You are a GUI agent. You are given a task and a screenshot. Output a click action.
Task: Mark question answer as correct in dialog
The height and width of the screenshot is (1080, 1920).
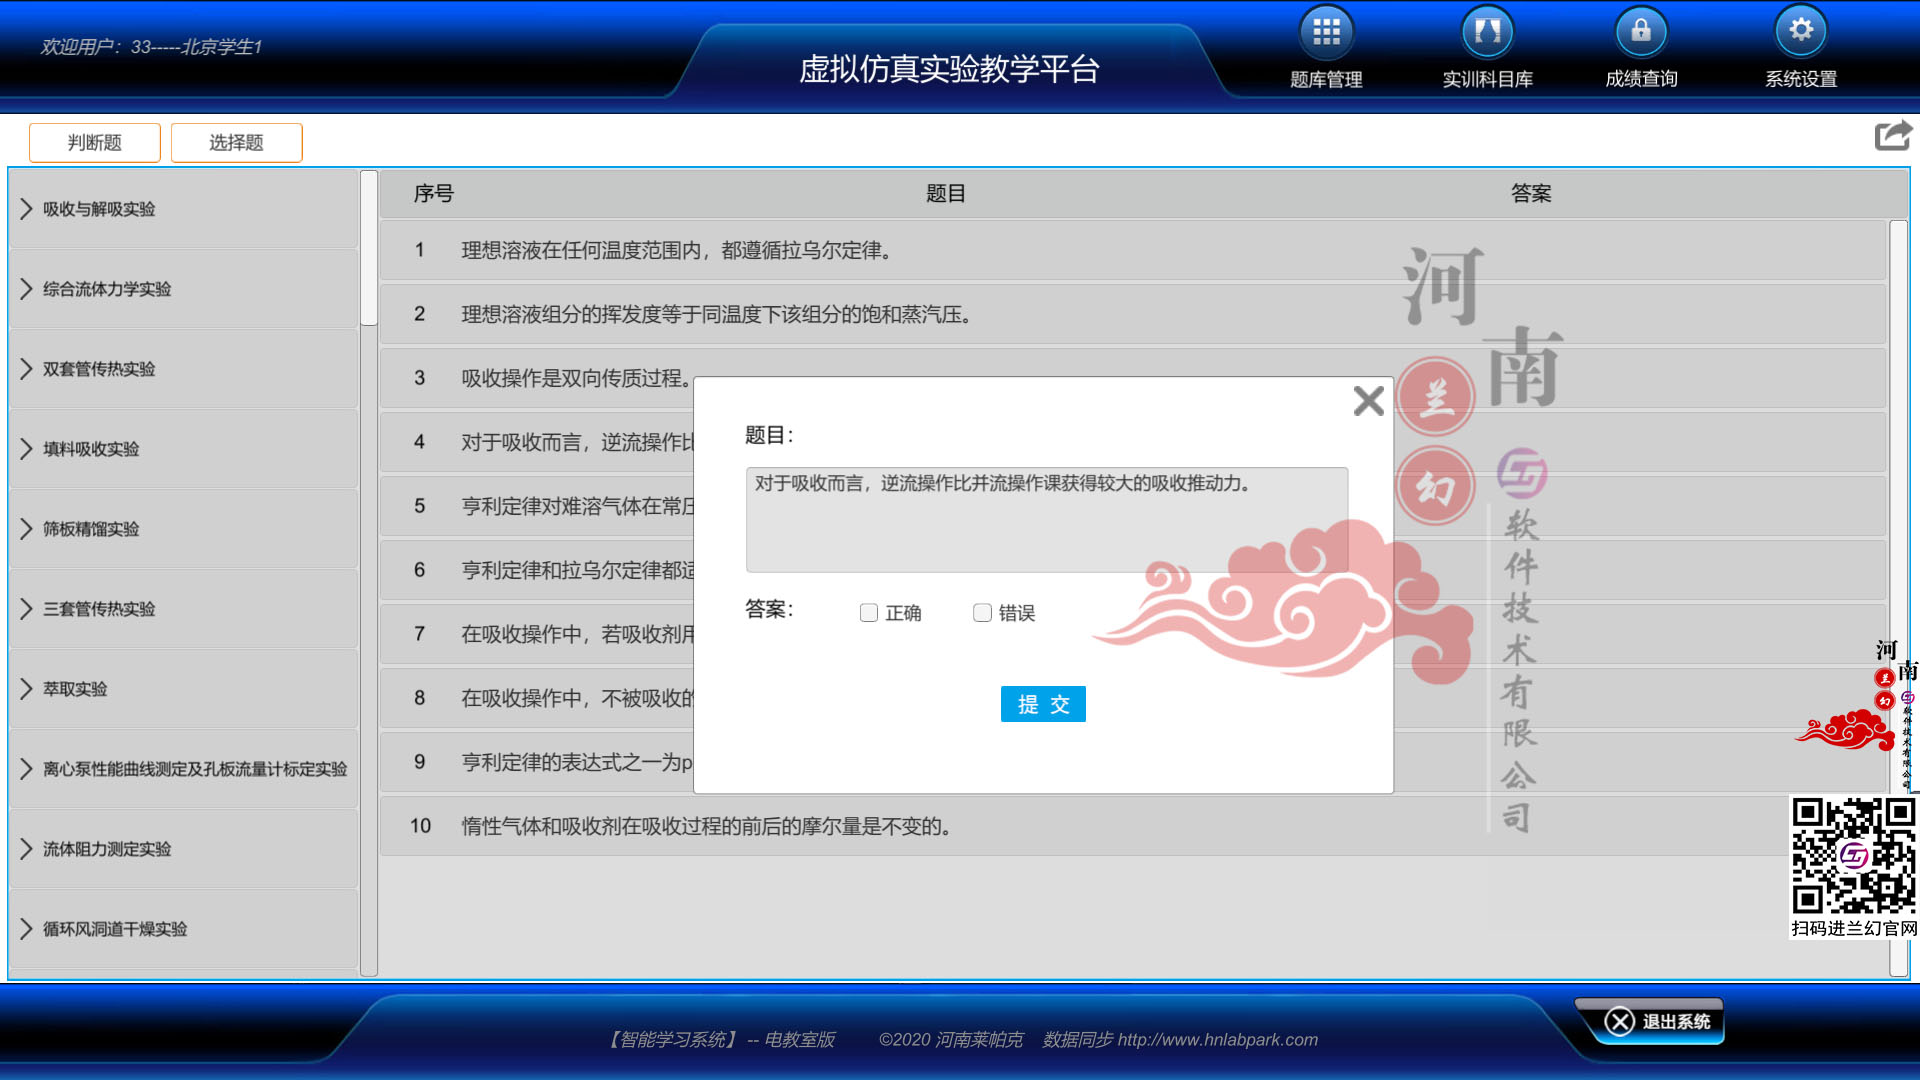click(868, 612)
